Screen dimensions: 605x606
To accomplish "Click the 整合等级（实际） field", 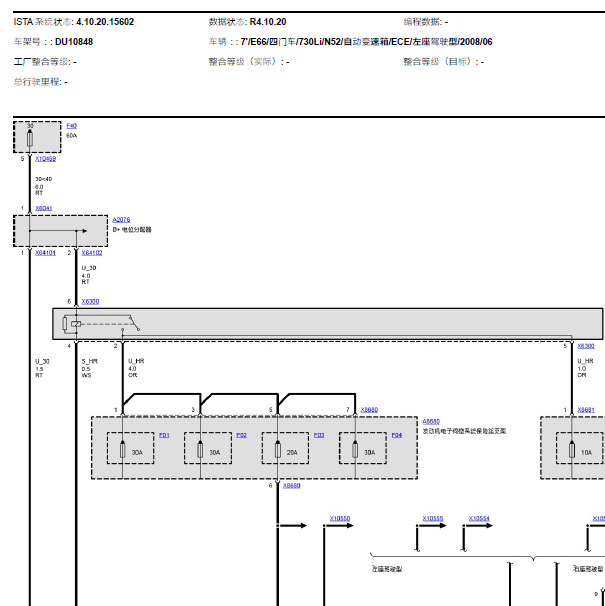I will 249,62.
